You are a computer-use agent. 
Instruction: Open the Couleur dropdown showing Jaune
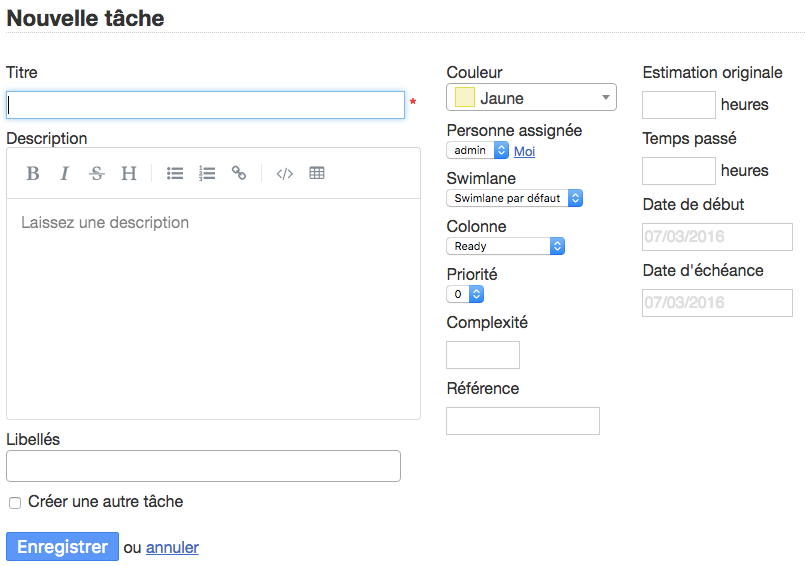532,98
